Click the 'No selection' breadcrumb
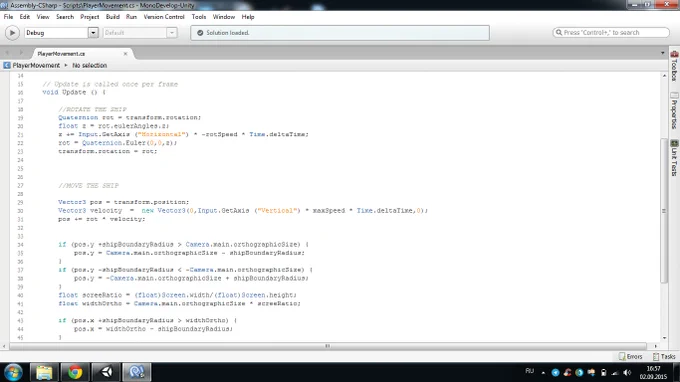Screen dimensions: 680x382 pyautogui.click(x=89, y=65)
